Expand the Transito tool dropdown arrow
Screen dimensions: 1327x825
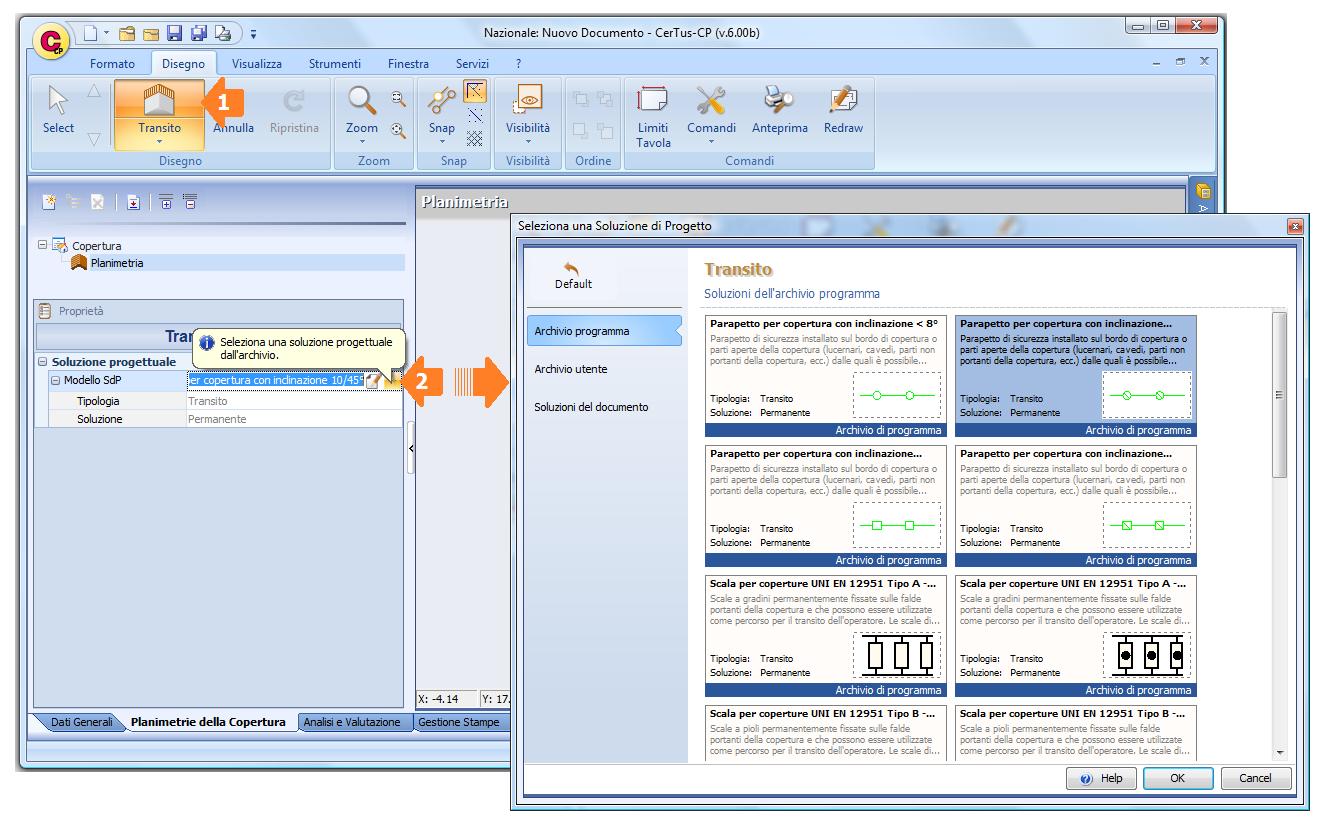pyautogui.click(x=159, y=142)
